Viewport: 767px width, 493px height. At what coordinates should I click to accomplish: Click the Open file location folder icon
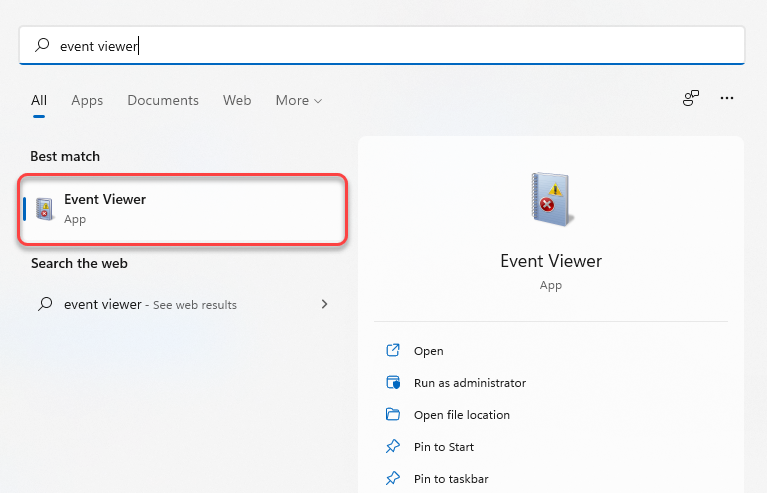[x=393, y=415]
